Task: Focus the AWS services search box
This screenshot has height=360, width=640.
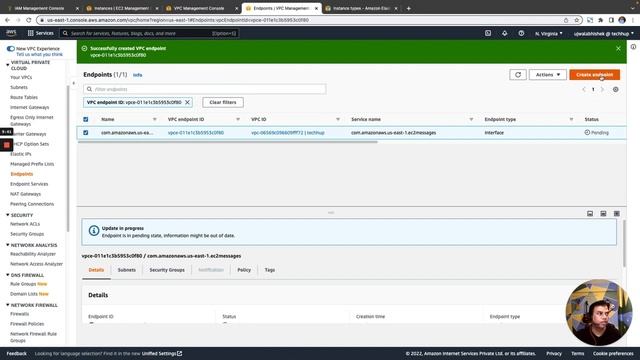Action: pos(149,33)
